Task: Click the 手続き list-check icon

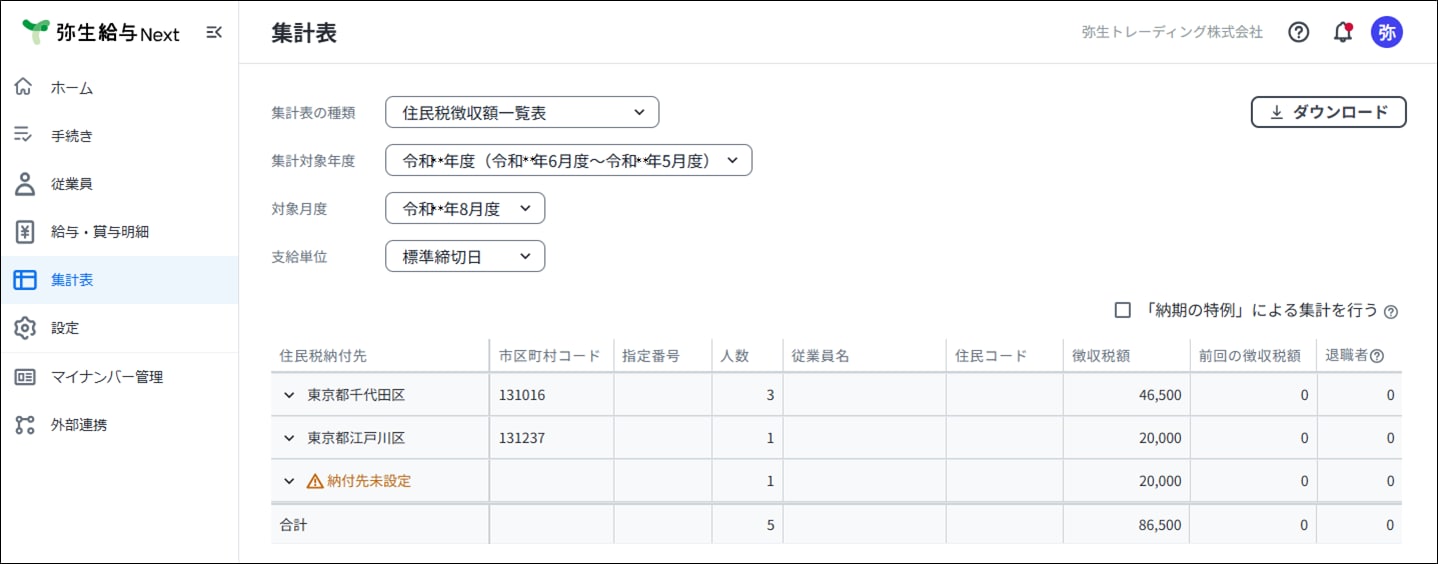Action: tap(25, 135)
